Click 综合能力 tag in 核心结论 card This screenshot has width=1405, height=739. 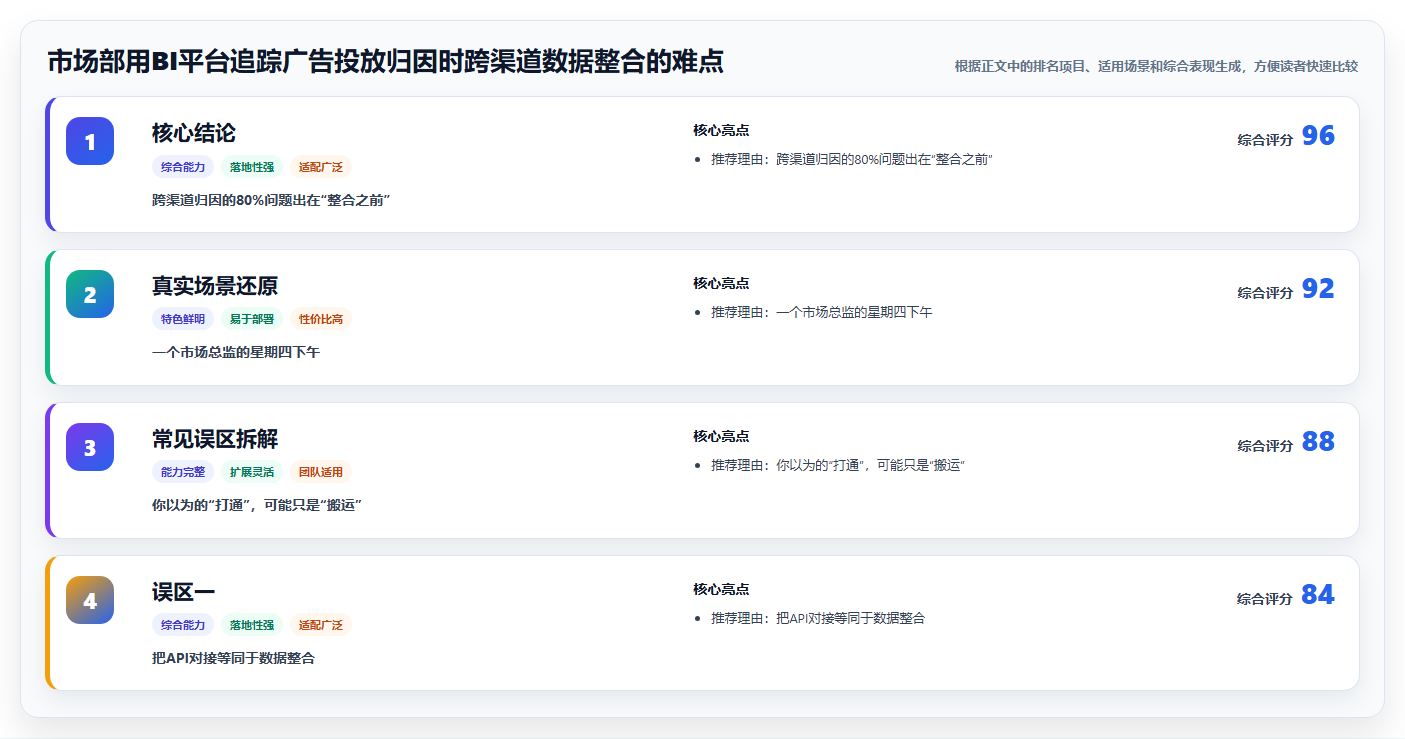coord(183,167)
